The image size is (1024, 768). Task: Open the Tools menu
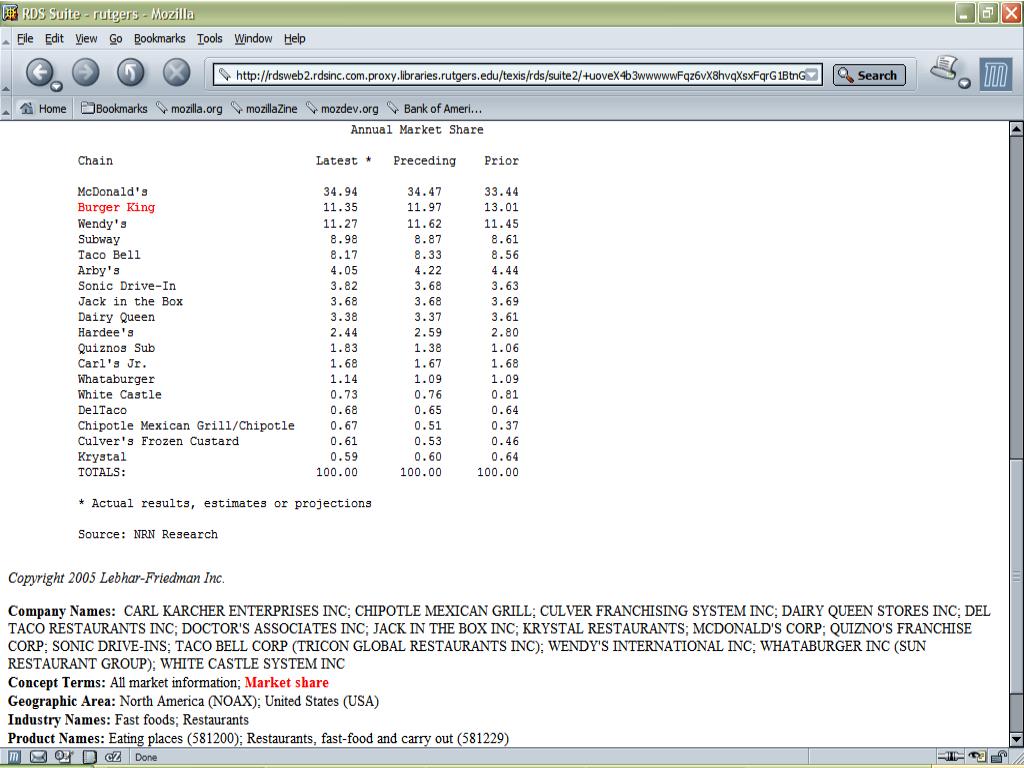[x=210, y=39]
